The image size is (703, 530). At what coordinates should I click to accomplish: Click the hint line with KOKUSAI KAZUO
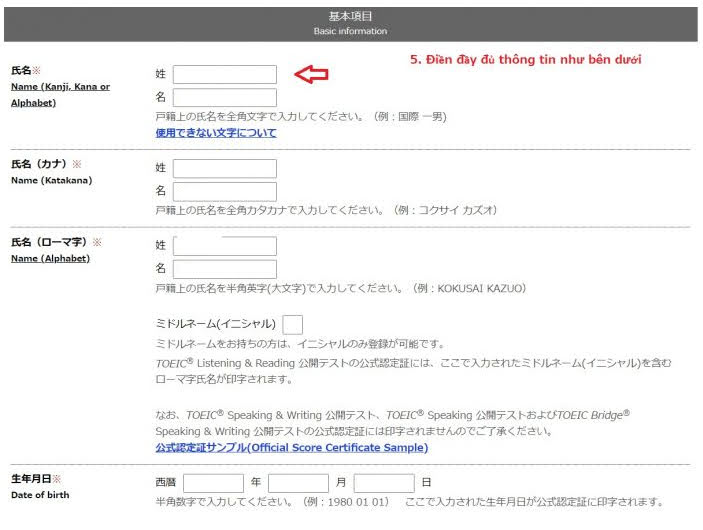click(x=340, y=288)
